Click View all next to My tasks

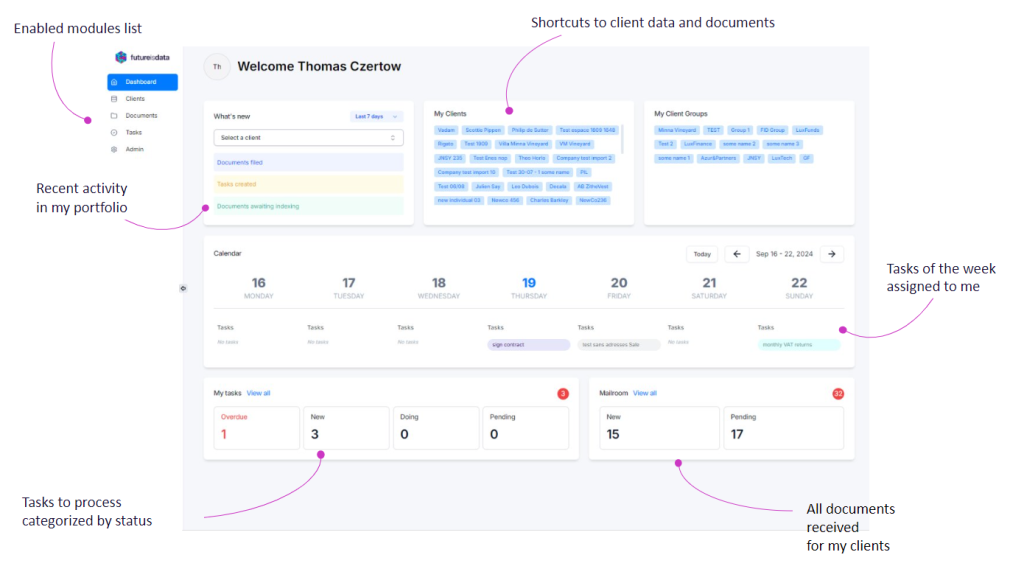[258, 393]
